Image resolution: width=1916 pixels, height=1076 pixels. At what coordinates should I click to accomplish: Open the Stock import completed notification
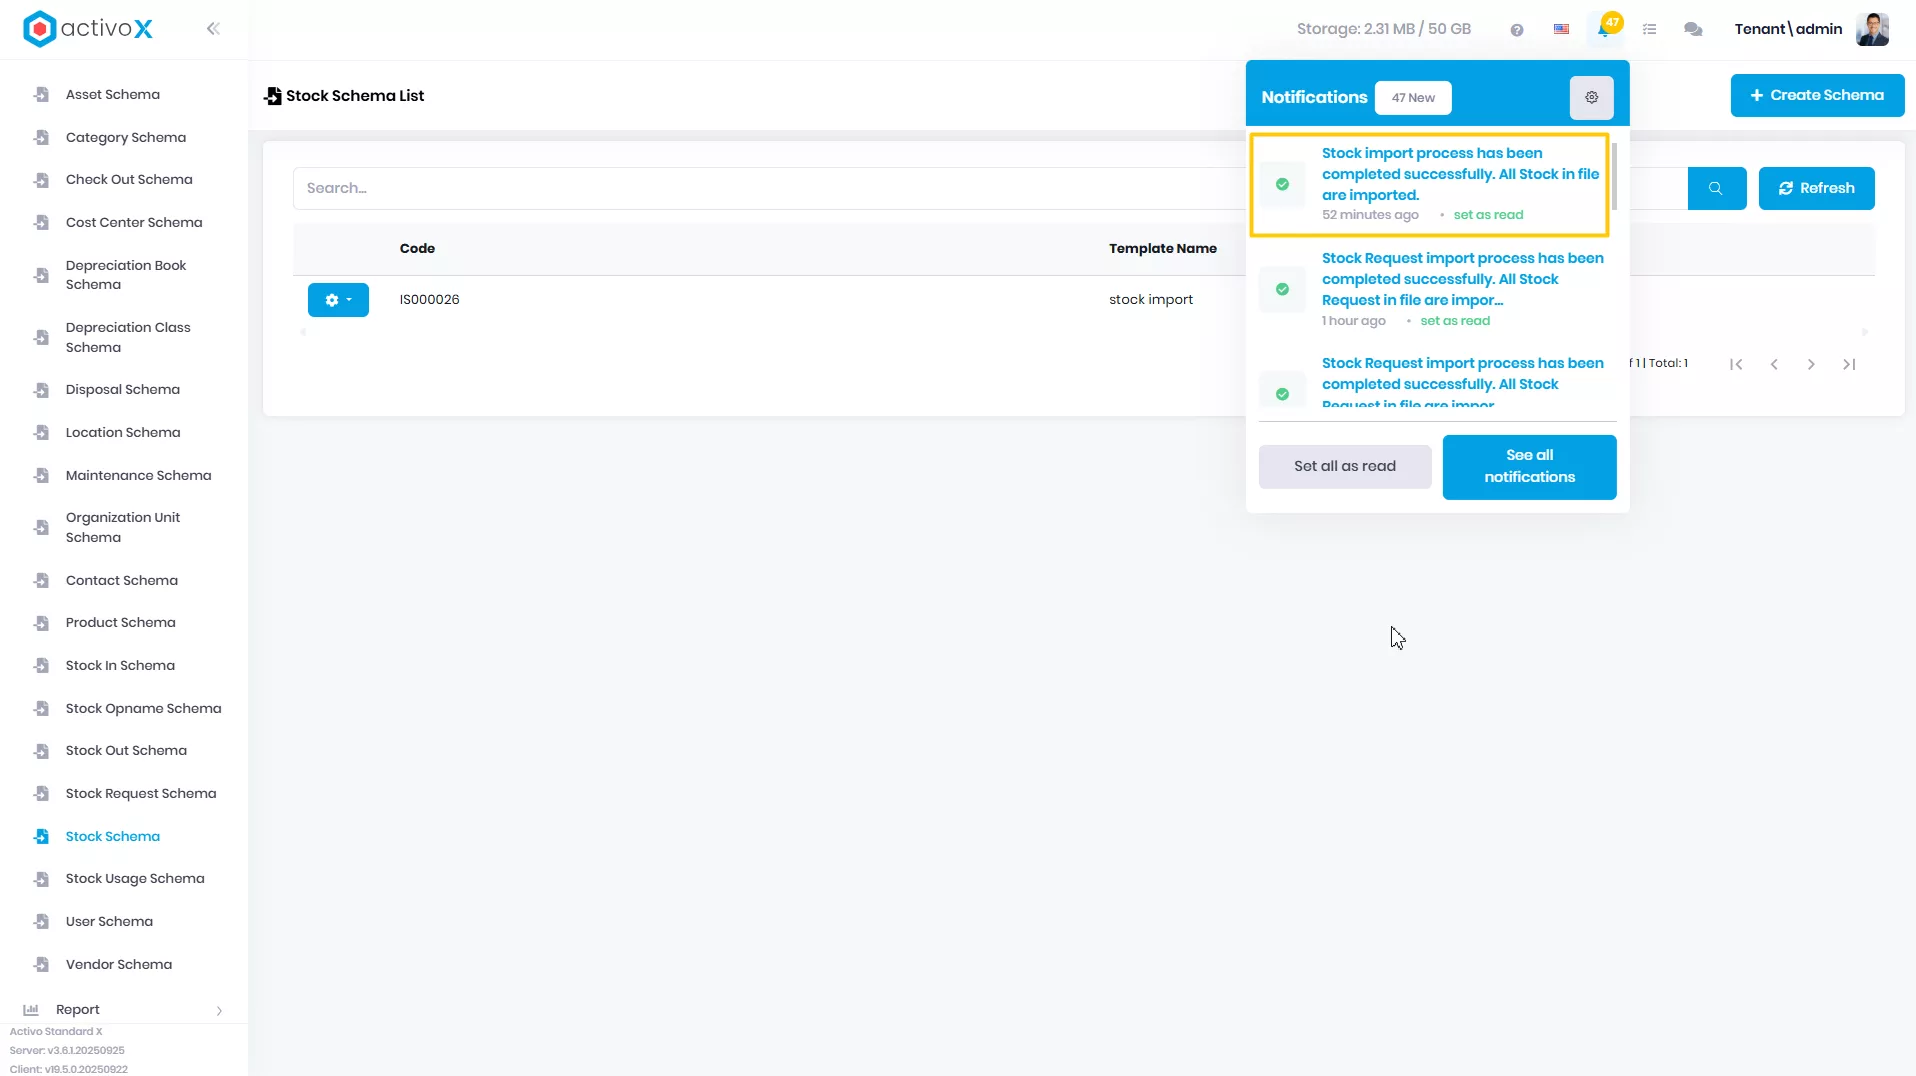(x=1460, y=174)
